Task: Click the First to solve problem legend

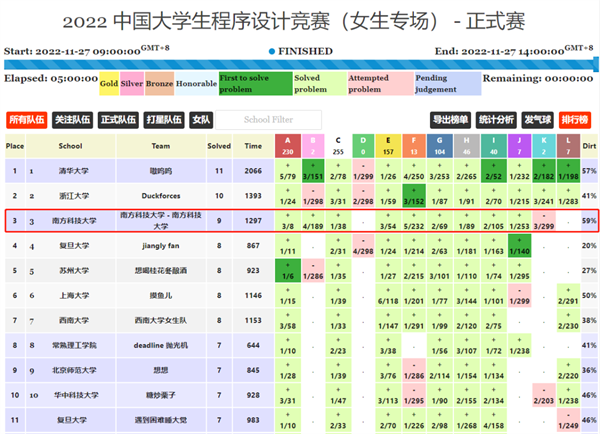Action: [x=255, y=84]
